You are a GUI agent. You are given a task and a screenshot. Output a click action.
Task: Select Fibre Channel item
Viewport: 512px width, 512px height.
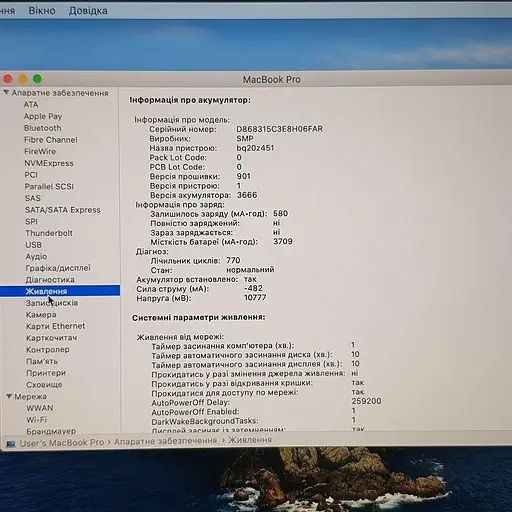pos(51,140)
